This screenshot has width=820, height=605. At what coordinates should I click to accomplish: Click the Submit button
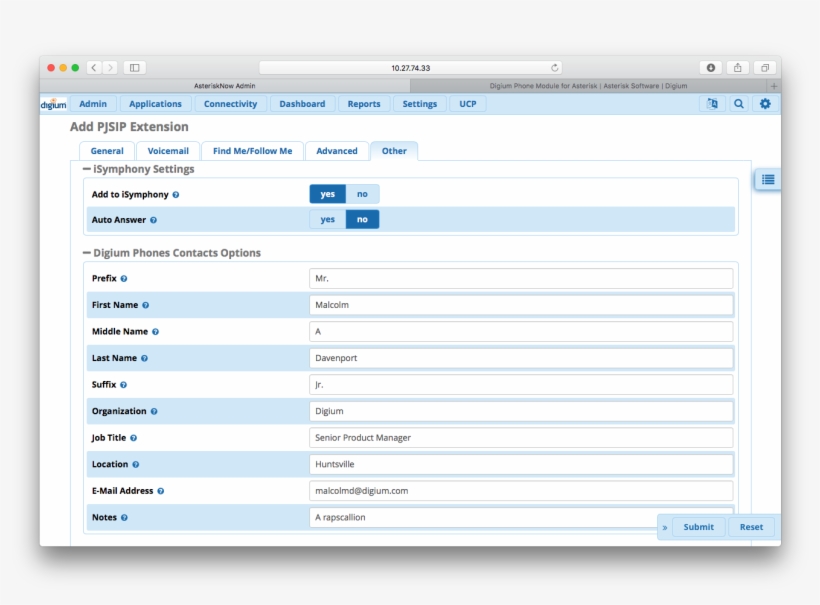pyautogui.click(x=699, y=527)
